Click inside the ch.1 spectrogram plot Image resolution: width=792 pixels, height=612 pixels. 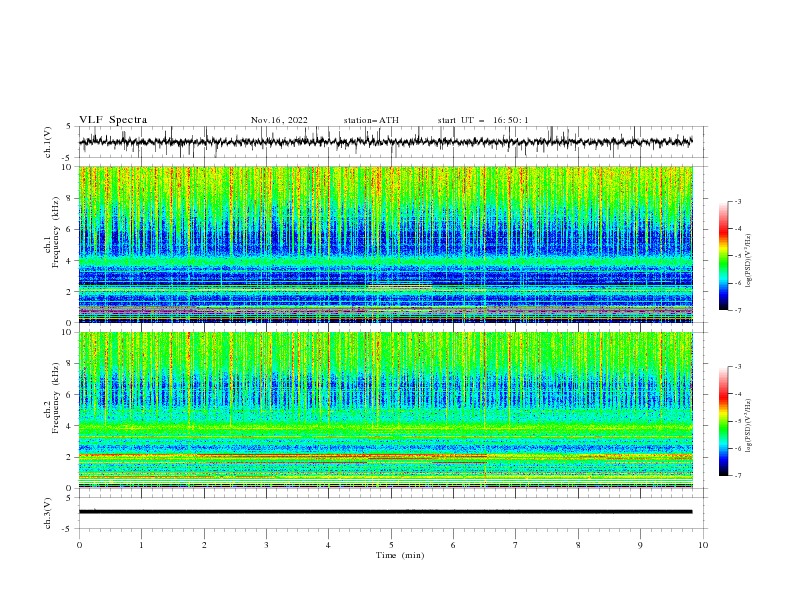pyautogui.click(x=386, y=244)
